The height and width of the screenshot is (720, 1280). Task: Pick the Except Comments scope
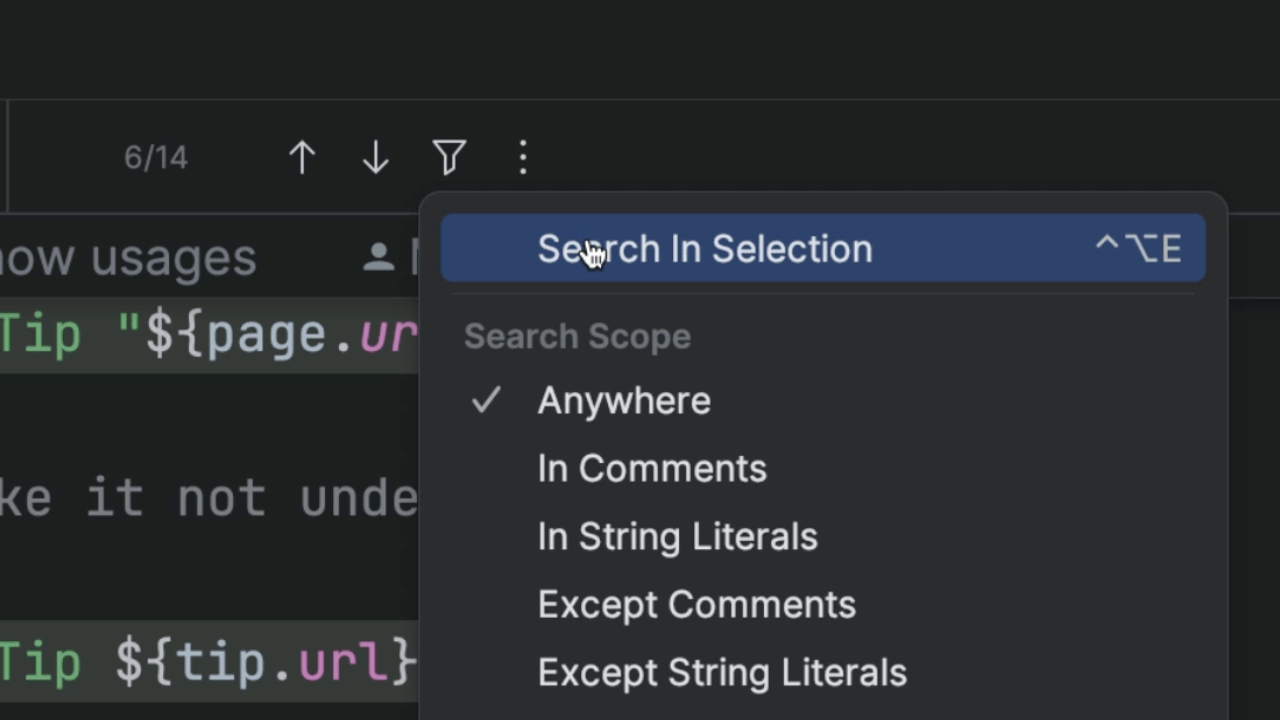click(x=696, y=605)
